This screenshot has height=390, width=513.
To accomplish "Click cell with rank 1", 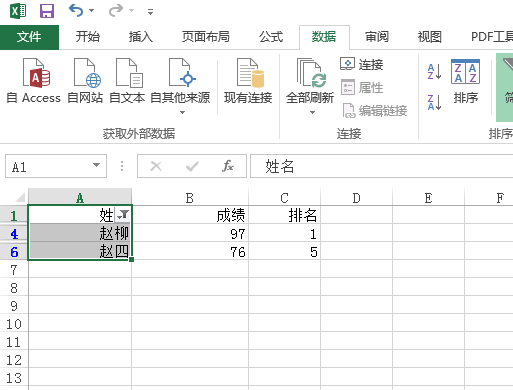I will click(284, 233).
